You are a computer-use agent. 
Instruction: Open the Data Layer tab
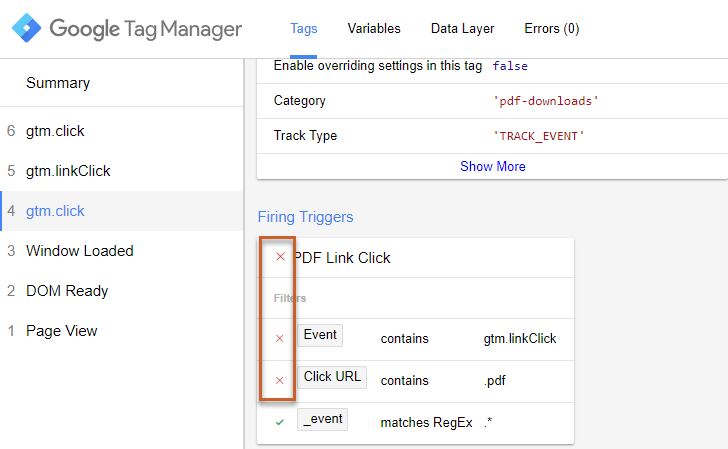462,29
